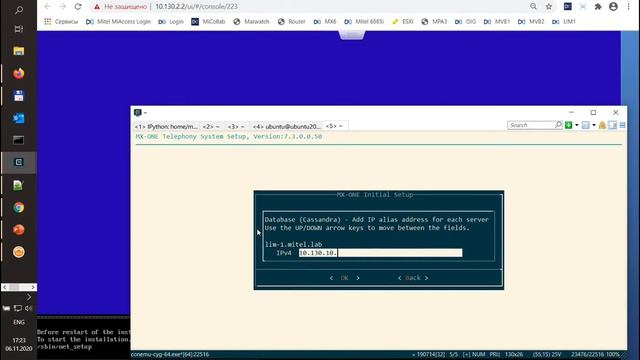
Task: Open the Mitel MiAccess Login bookmark
Action: coord(118,22)
